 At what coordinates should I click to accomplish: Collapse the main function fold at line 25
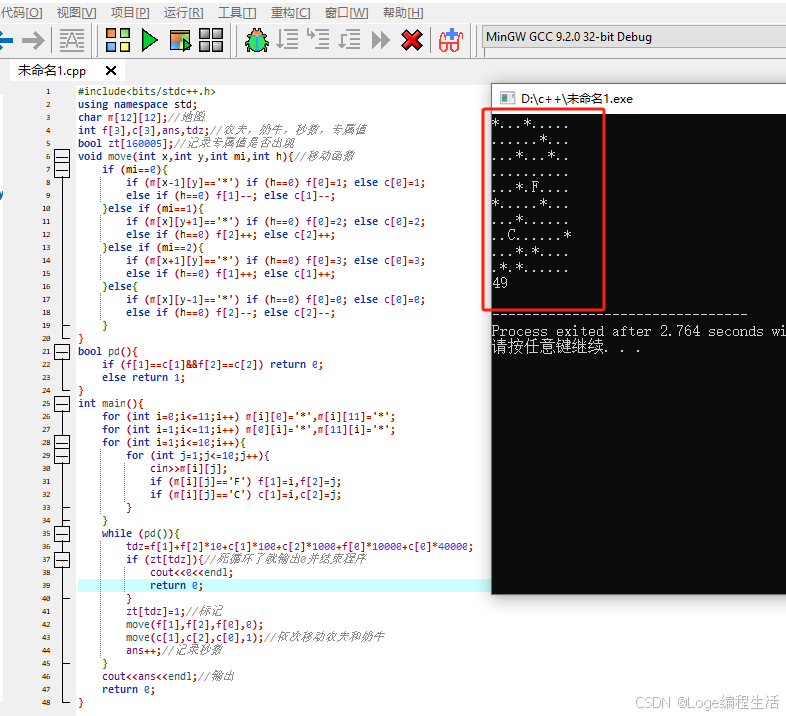point(62,404)
